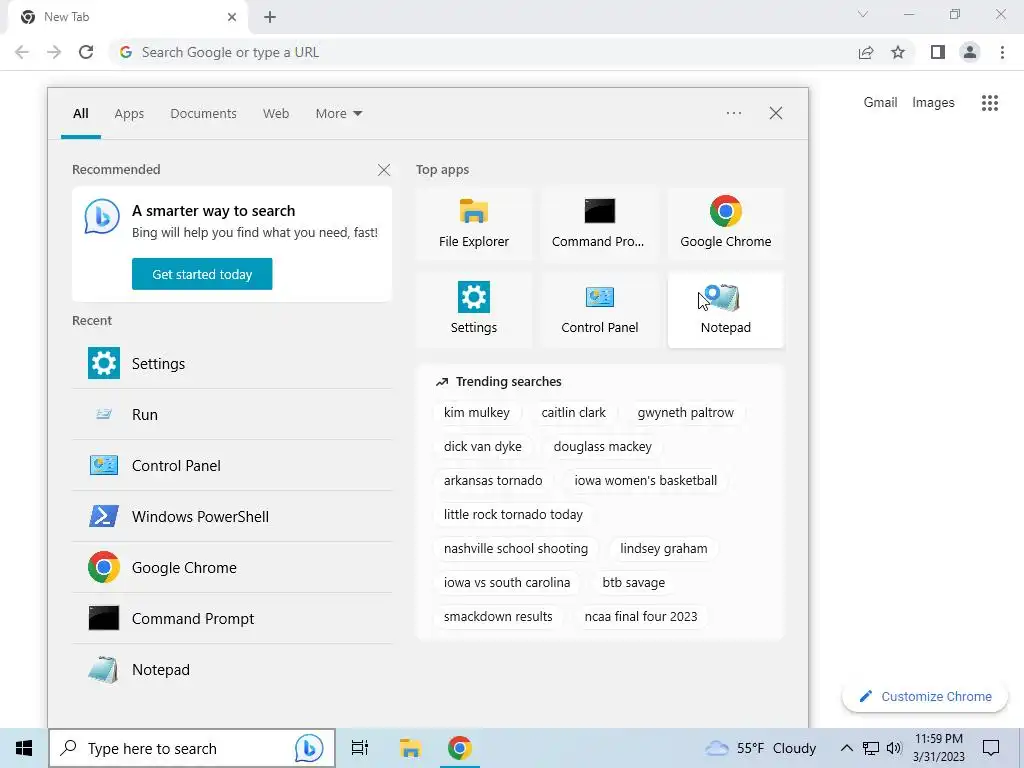Open Run from the Recent list

[232, 415]
